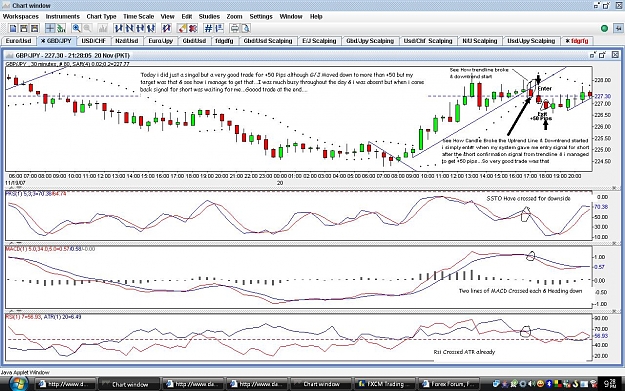
Task: Switch to Gbd/Jpy Scalping tab
Action: pyautogui.click(x=370, y=41)
